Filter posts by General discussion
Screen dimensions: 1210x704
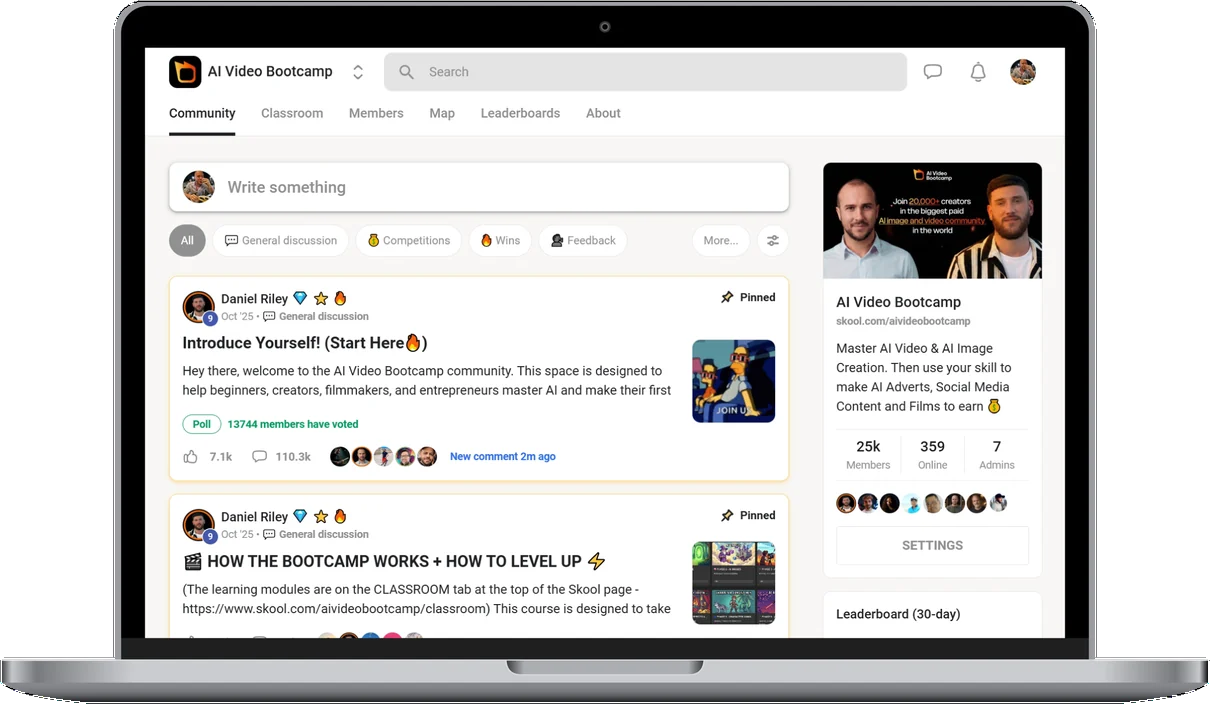click(281, 240)
